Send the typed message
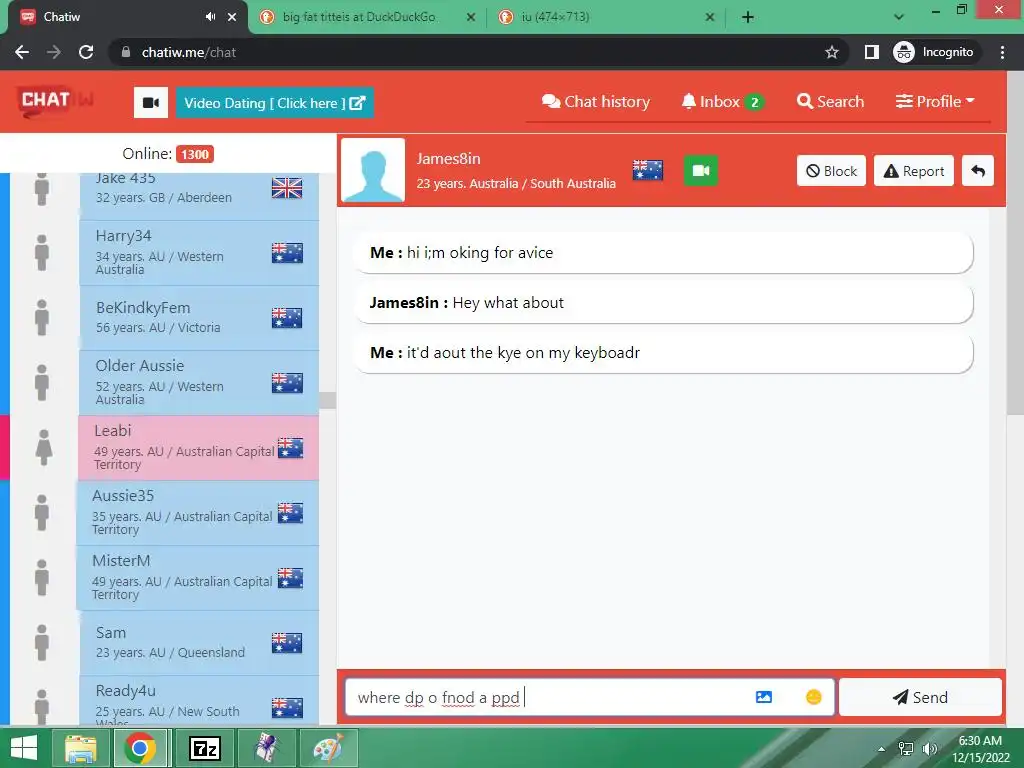 (x=920, y=697)
